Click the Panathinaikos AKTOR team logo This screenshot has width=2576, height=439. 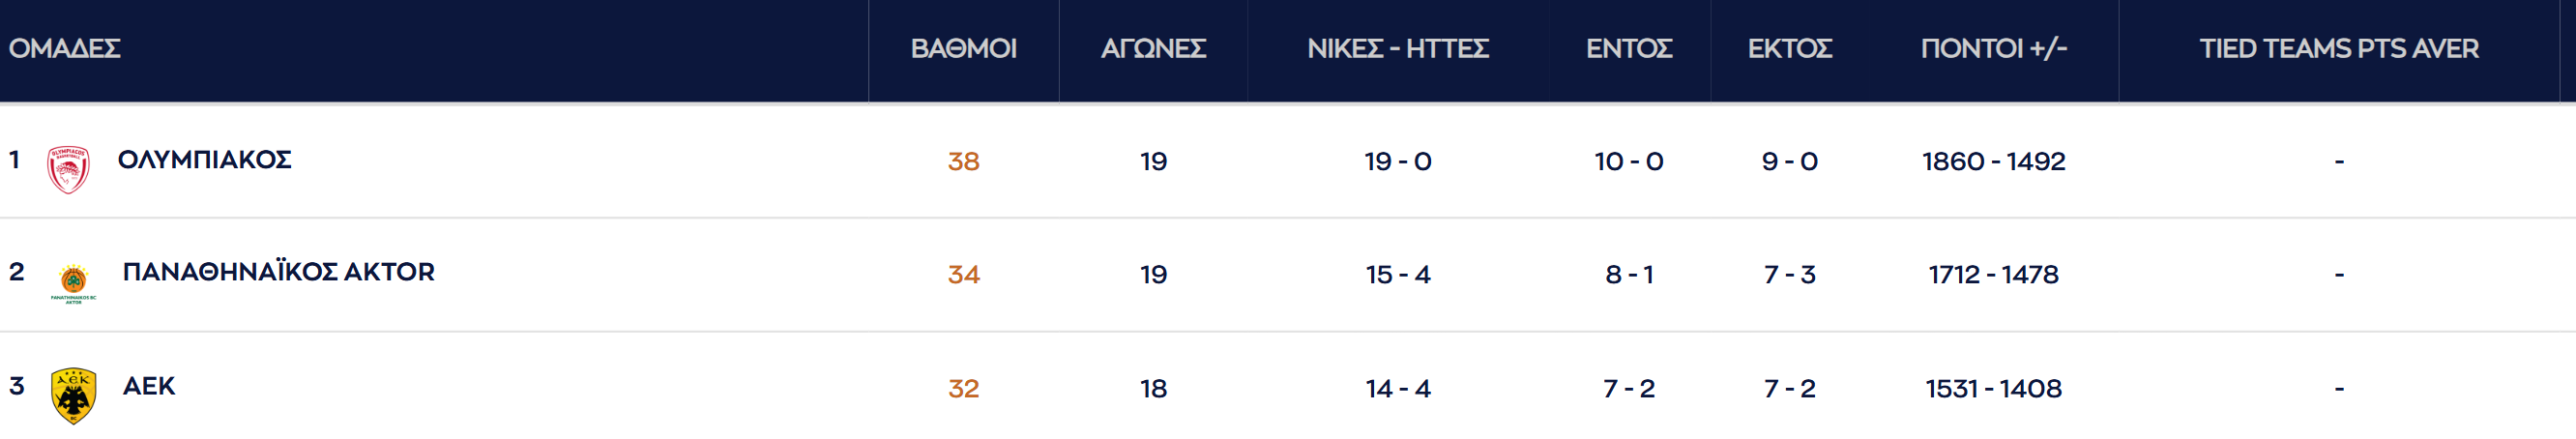click(73, 283)
